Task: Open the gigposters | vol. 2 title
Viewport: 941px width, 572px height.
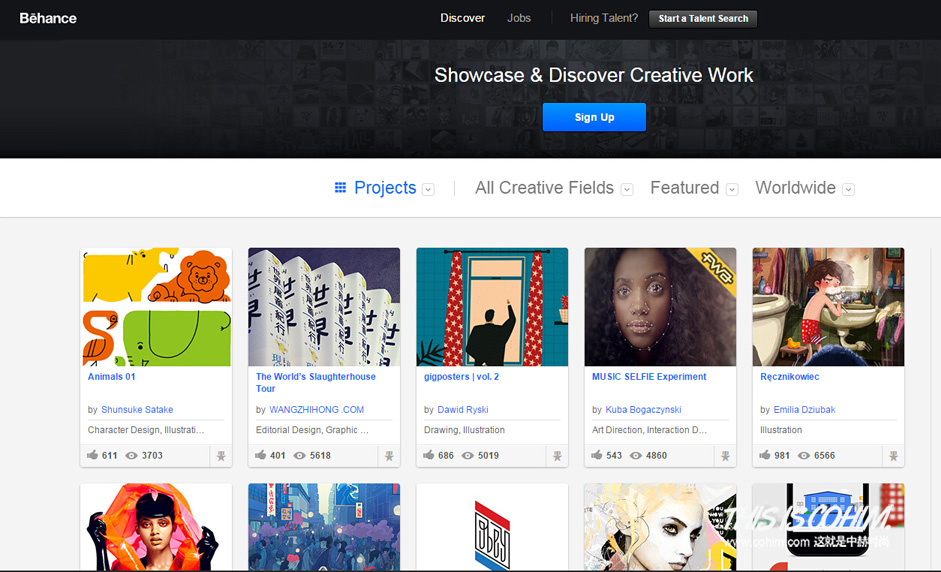Action: (x=461, y=377)
